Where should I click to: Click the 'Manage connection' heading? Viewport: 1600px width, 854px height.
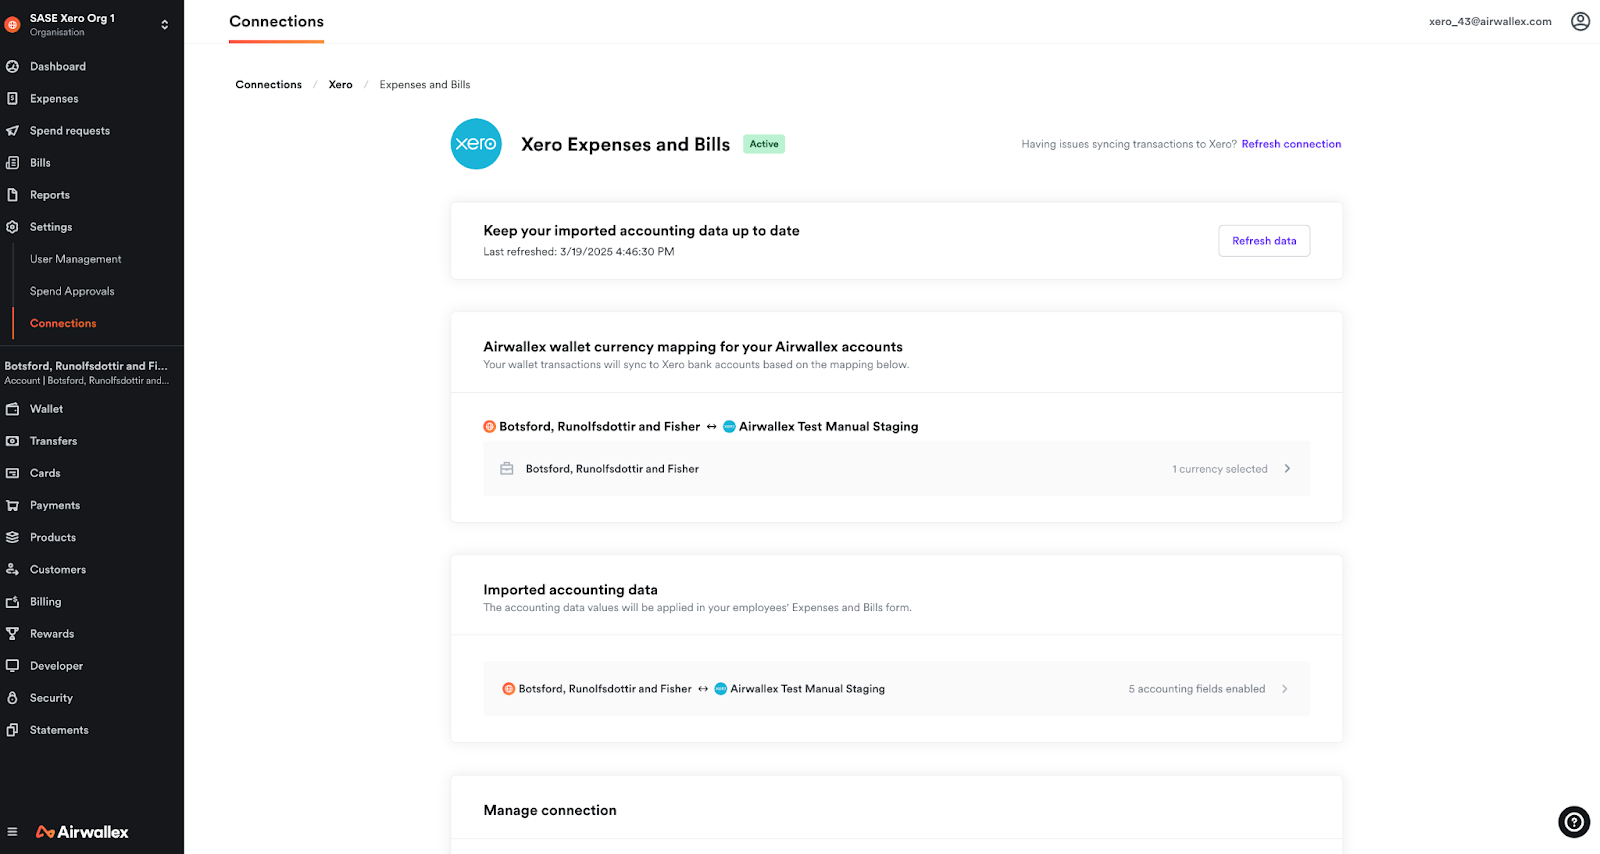550,810
